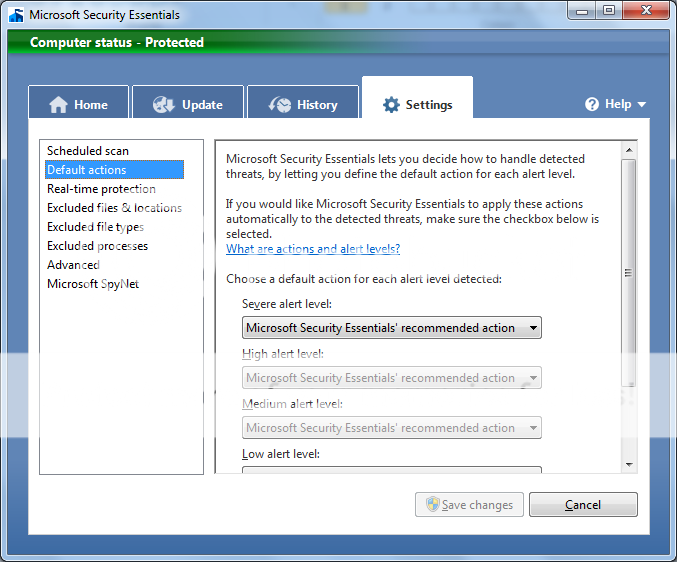Click the Update globe download icon
This screenshot has height=562, width=677.
click(164, 104)
